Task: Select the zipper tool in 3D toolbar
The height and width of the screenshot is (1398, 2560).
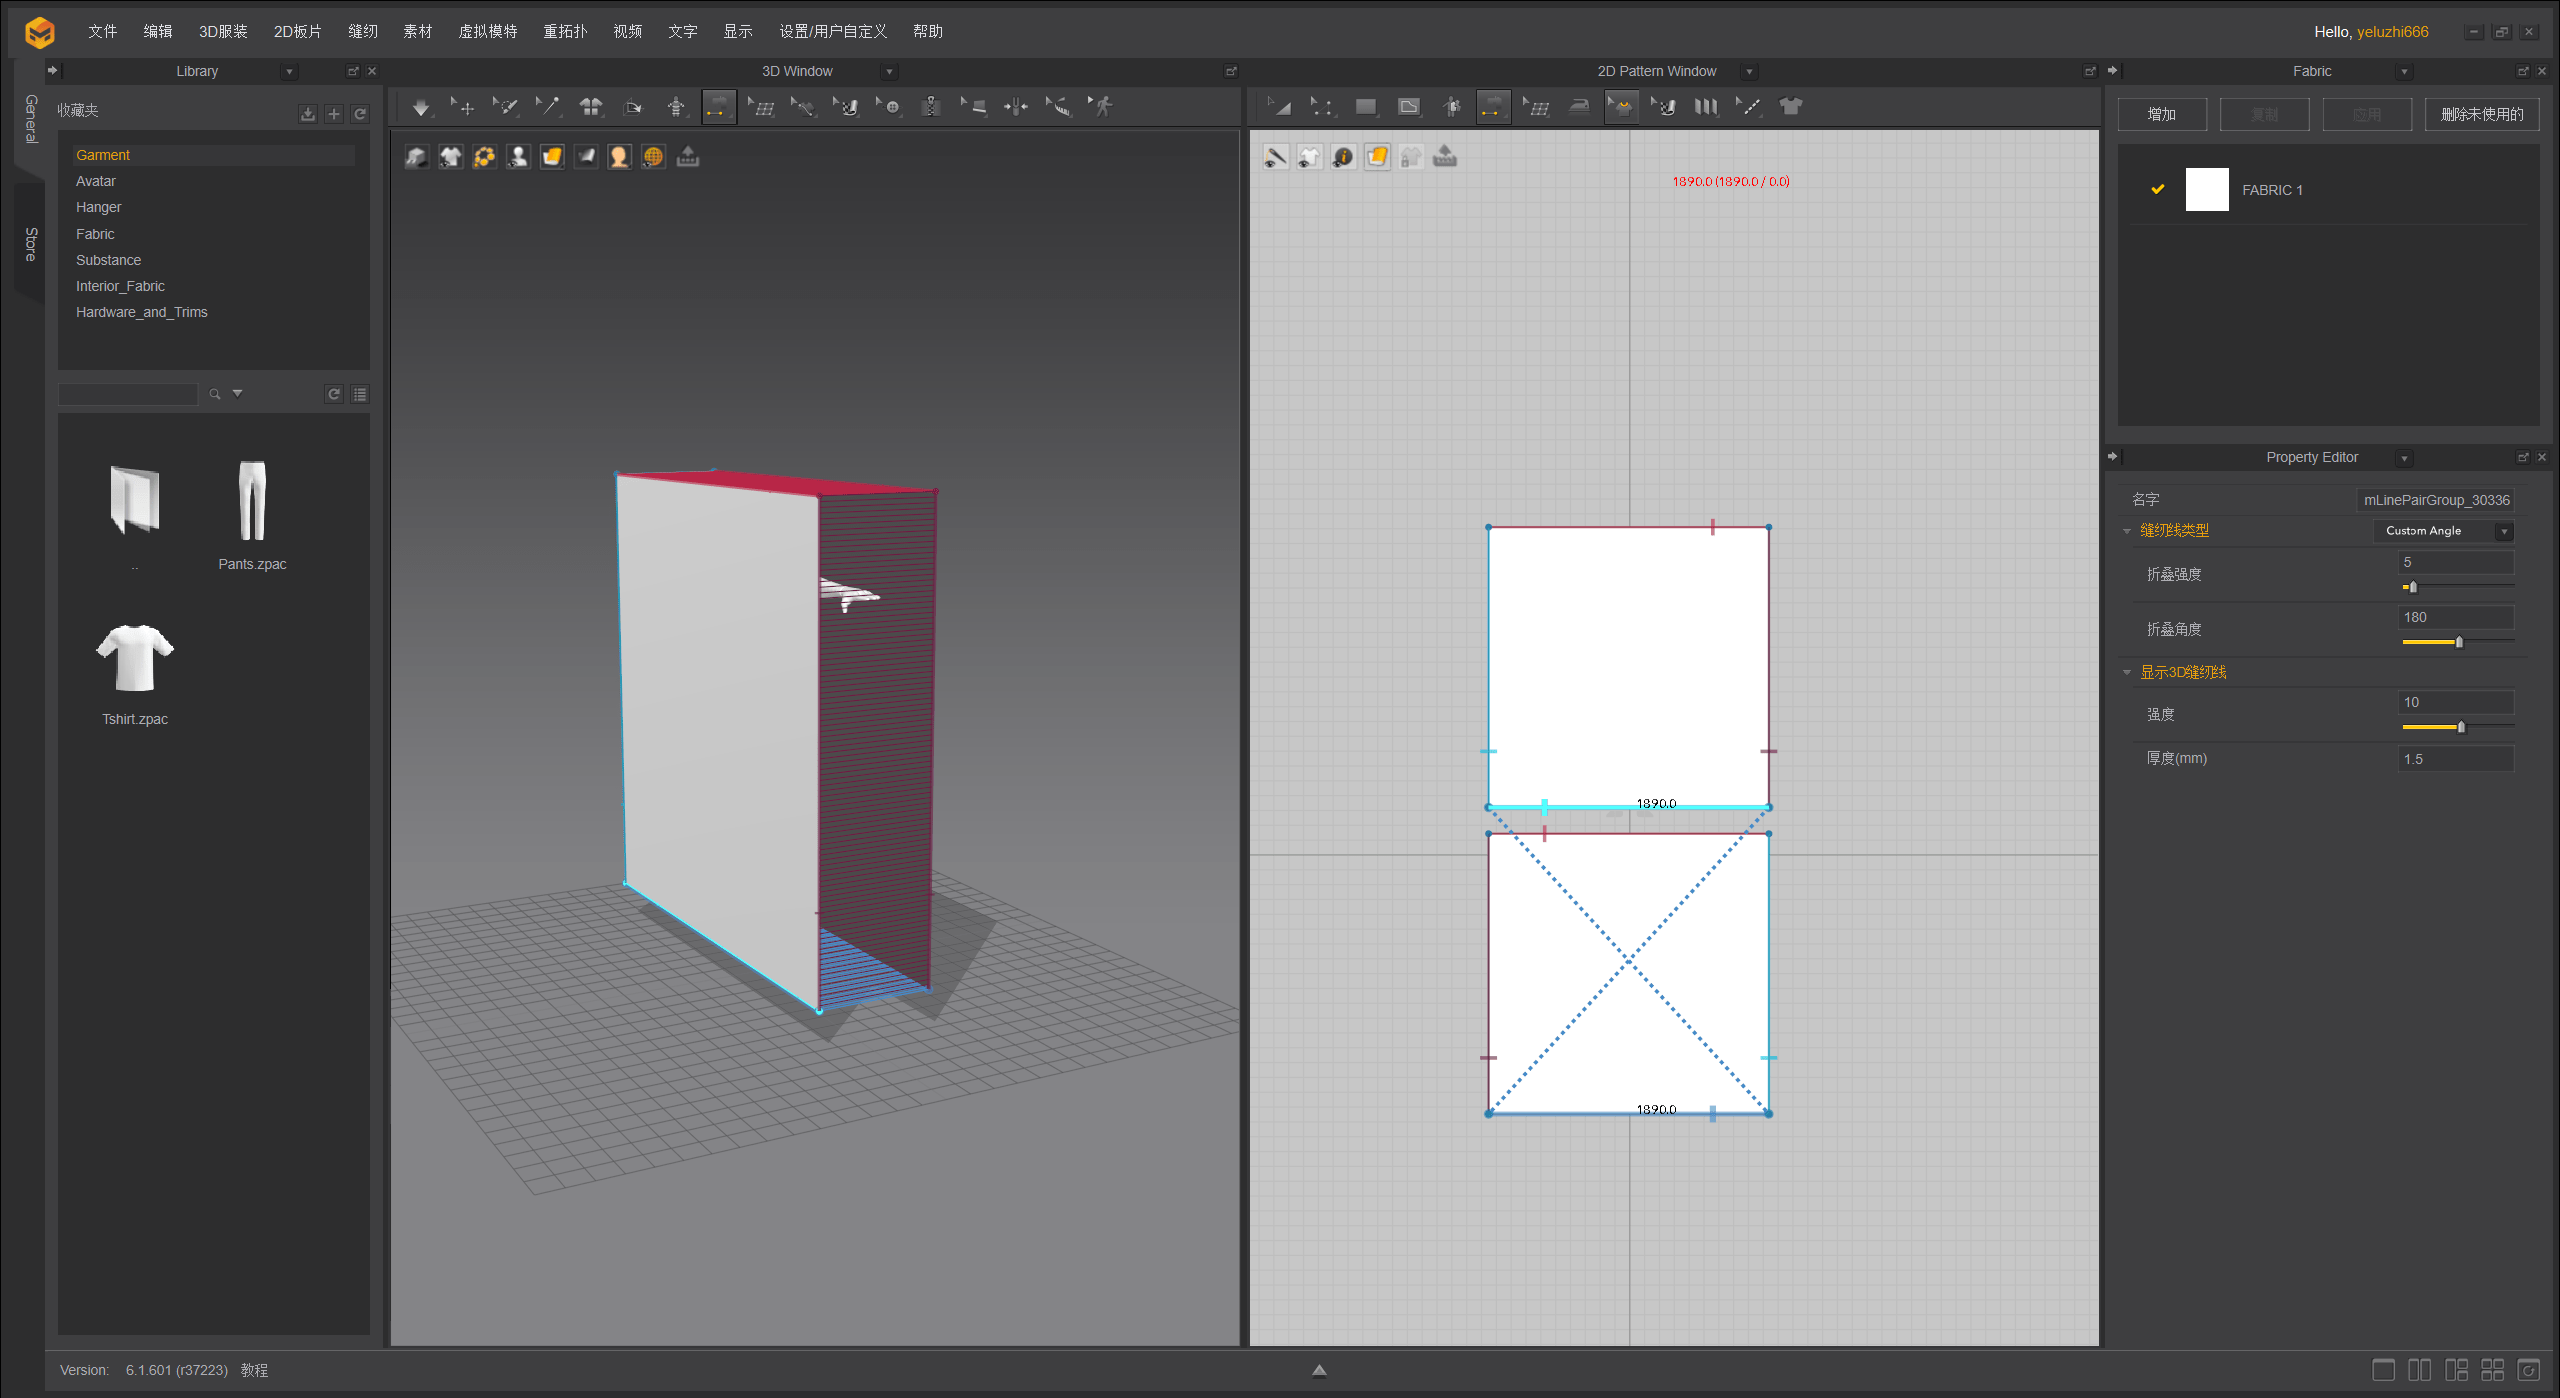Action: pos(931,107)
